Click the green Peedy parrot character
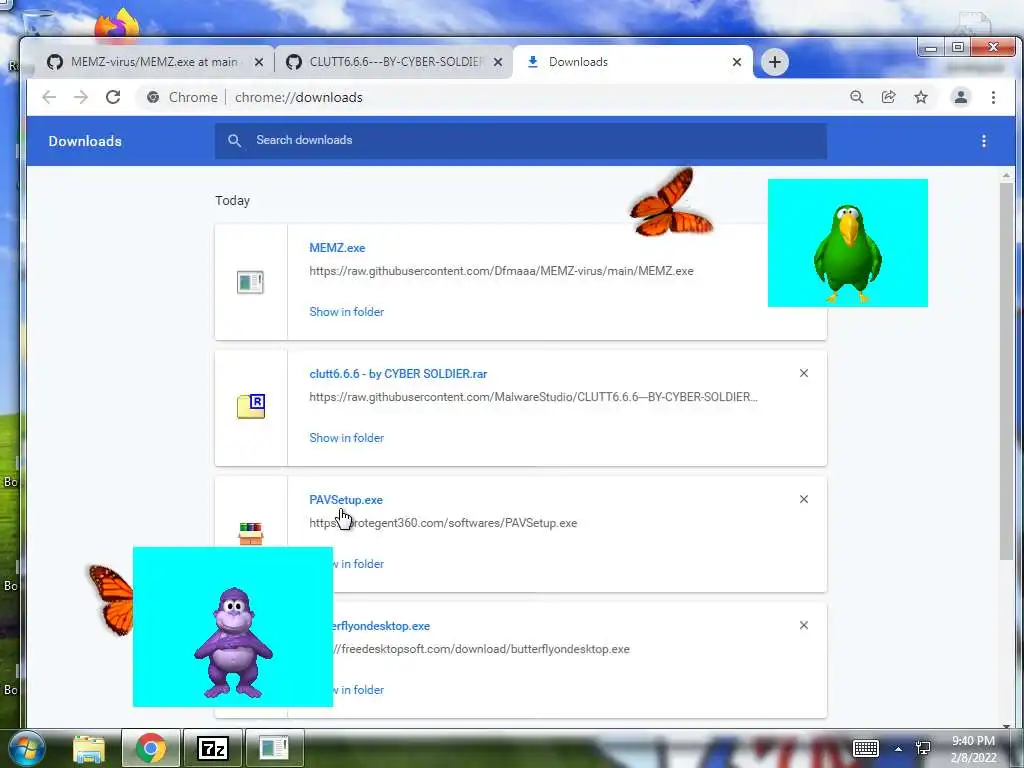Image resolution: width=1024 pixels, height=768 pixels. 847,253
